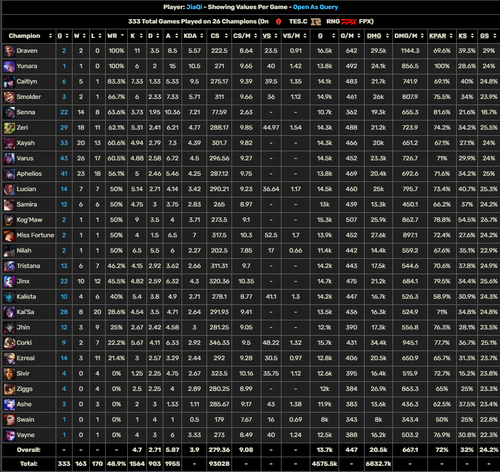Click the Sivir champion icon
The image size is (500, 472).
pos(9,373)
